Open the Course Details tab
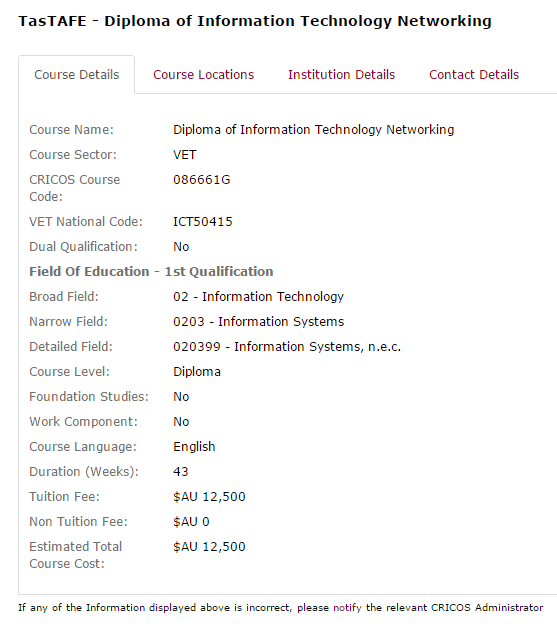The height and width of the screenshot is (629, 557). coord(77,75)
